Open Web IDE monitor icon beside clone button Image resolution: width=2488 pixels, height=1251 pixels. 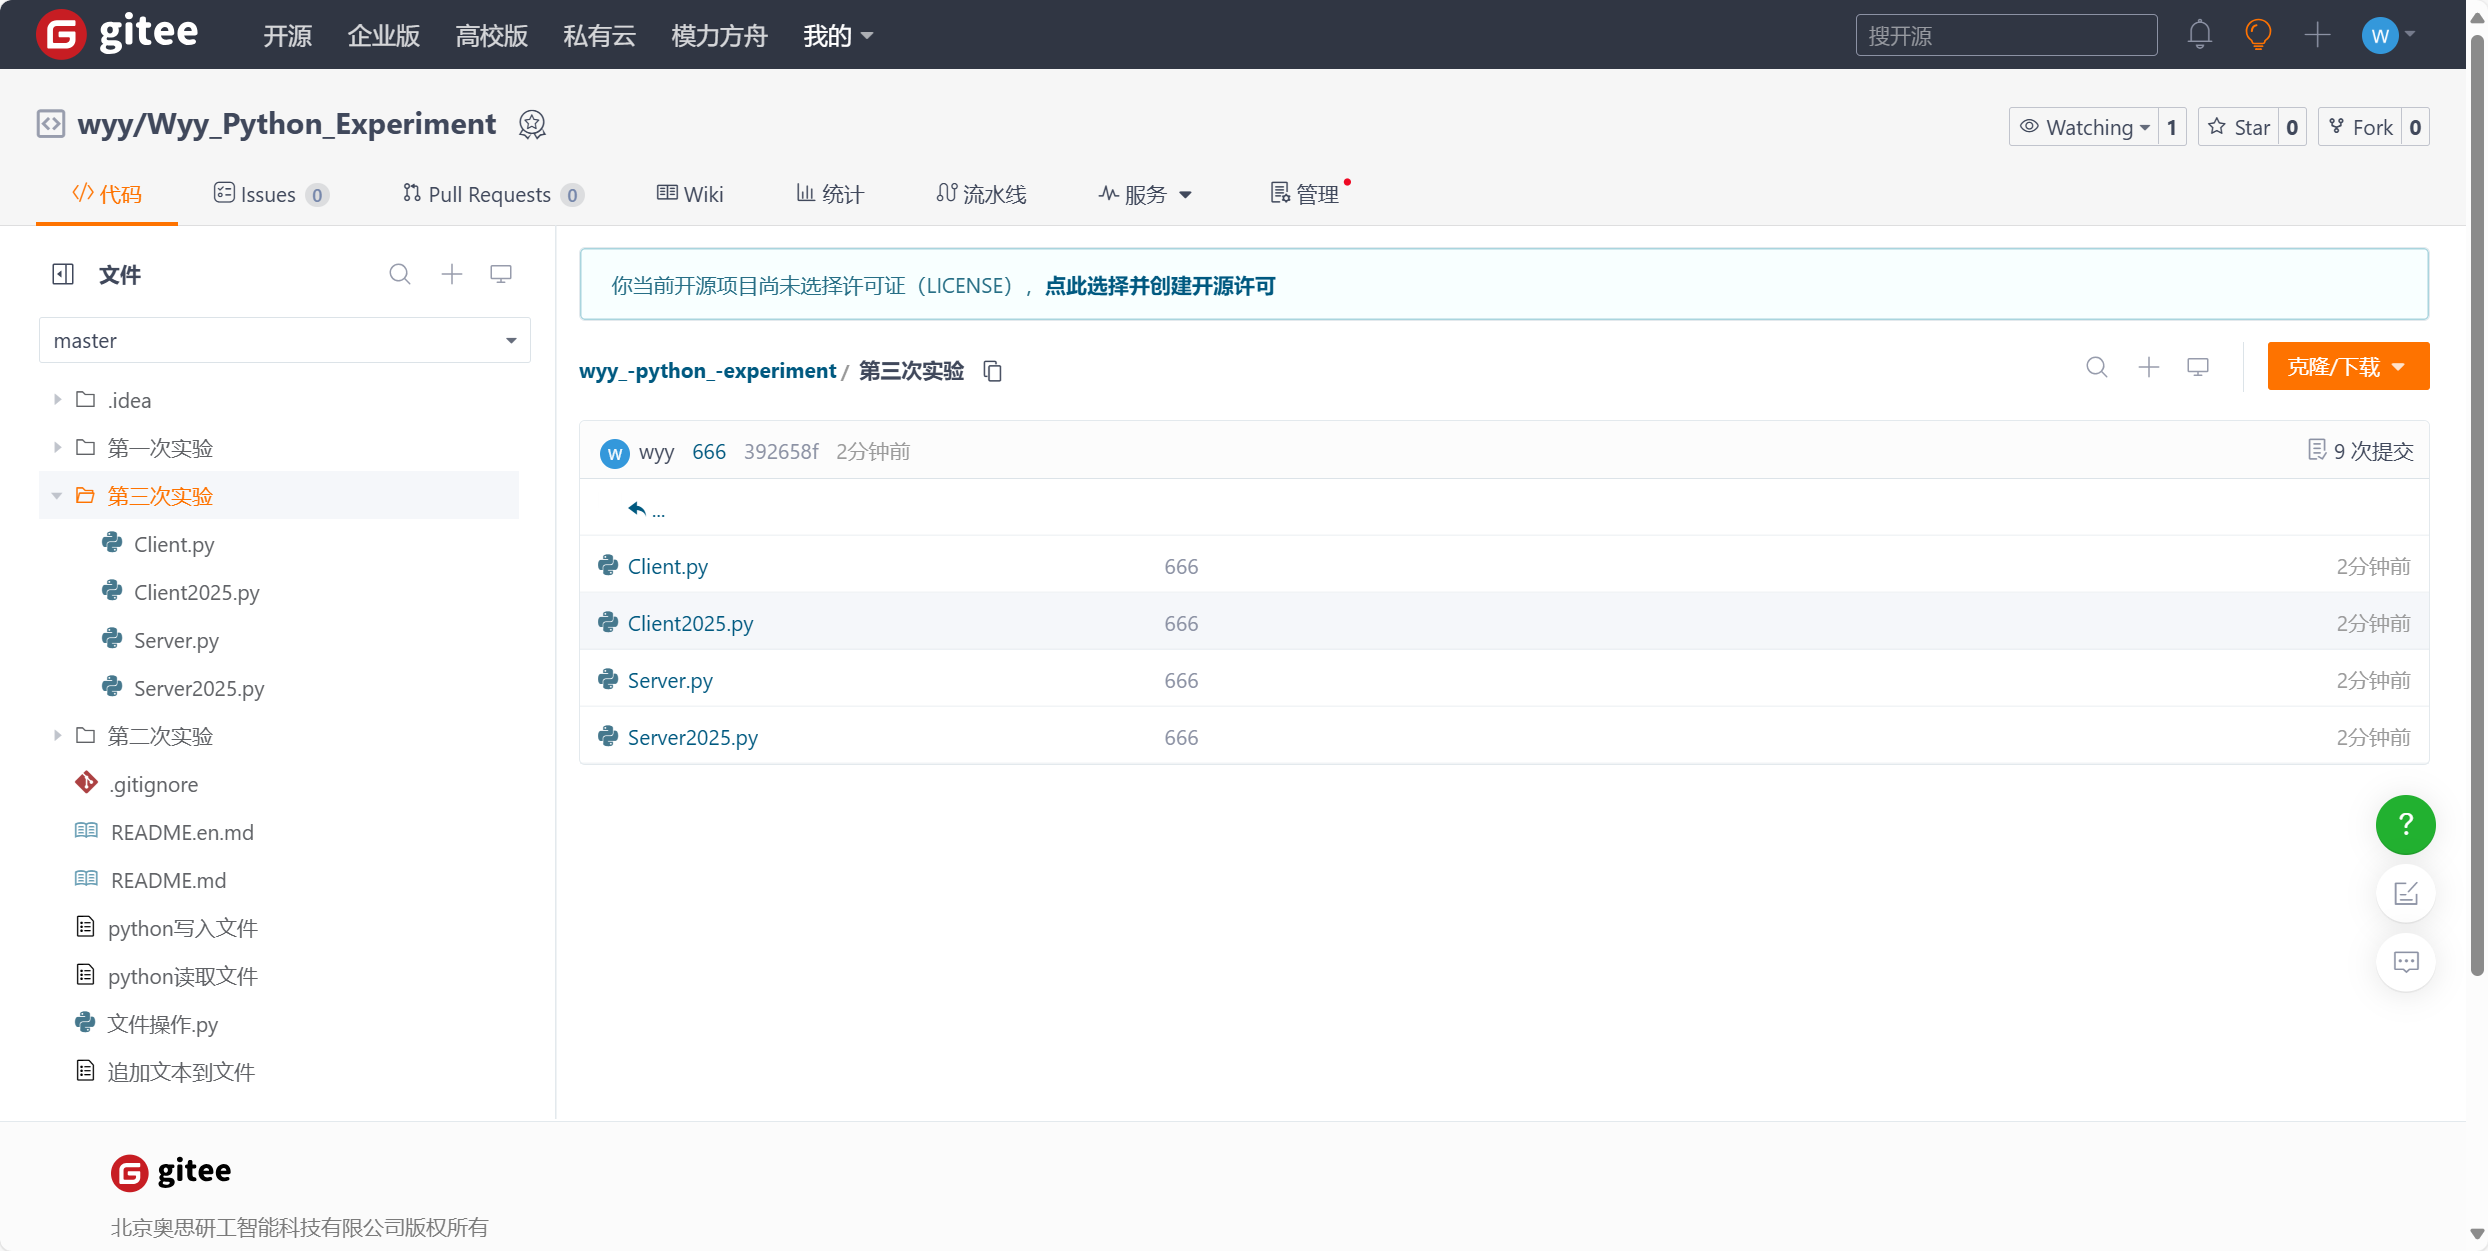click(2198, 367)
